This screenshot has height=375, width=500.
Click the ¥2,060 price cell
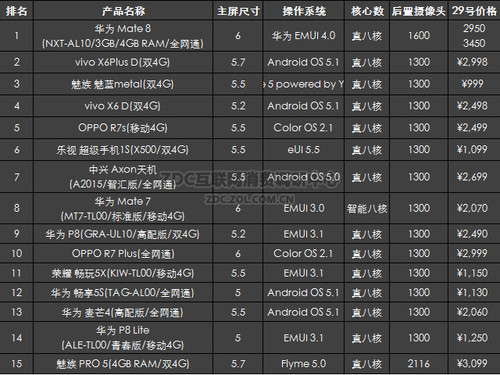pyautogui.click(x=473, y=312)
